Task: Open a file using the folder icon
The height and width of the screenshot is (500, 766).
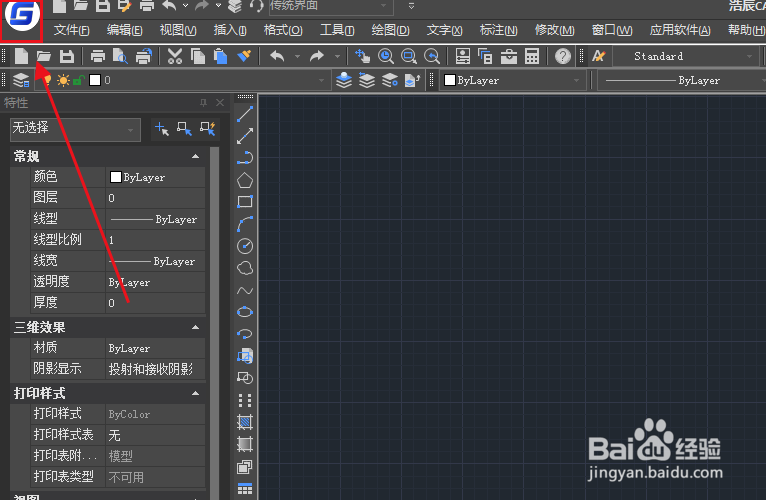Action: tap(44, 56)
